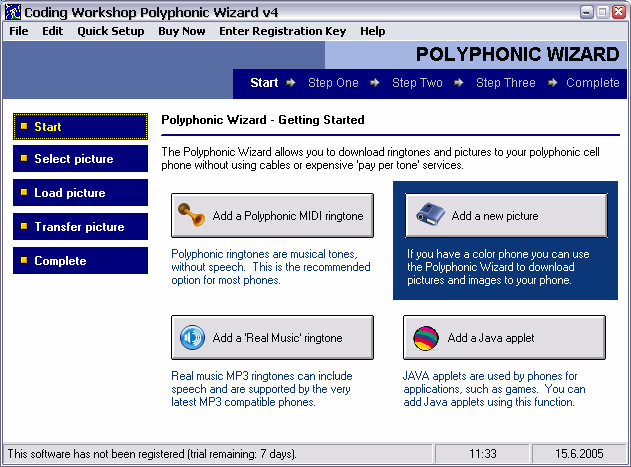Click Complete in the top progress bar

[x=593, y=83]
